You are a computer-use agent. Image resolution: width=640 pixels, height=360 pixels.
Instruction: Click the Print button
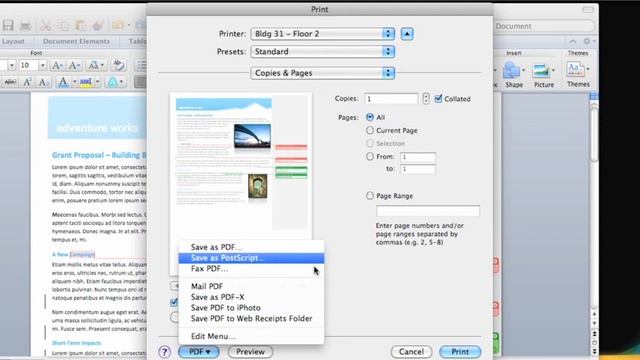tap(460, 352)
